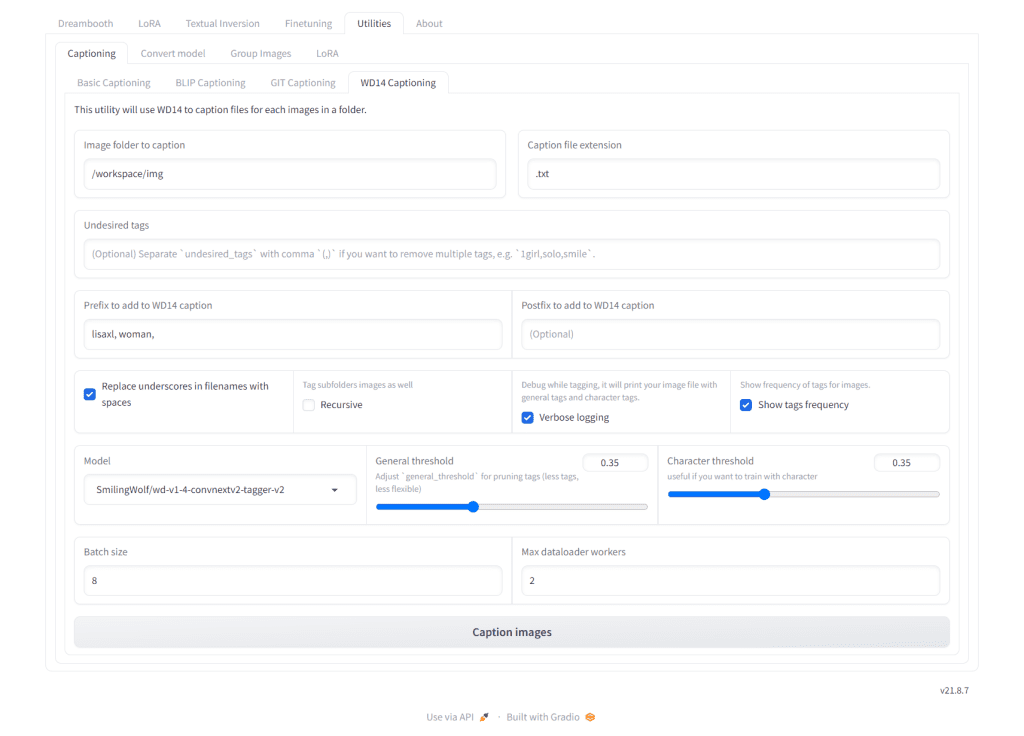This screenshot has height=736, width=1024.
Task: Open the Use via API link
Action: [x=450, y=717]
